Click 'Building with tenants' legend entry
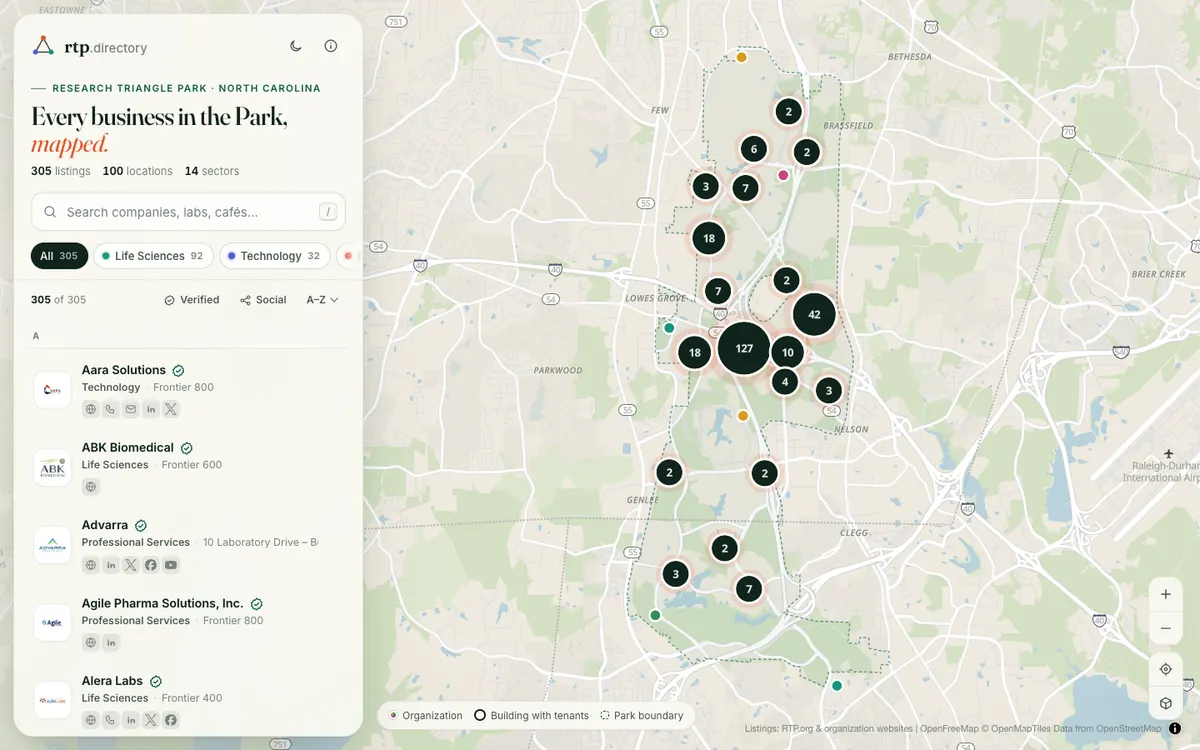This screenshot has height=750, width=1200. tap(531, 716)
